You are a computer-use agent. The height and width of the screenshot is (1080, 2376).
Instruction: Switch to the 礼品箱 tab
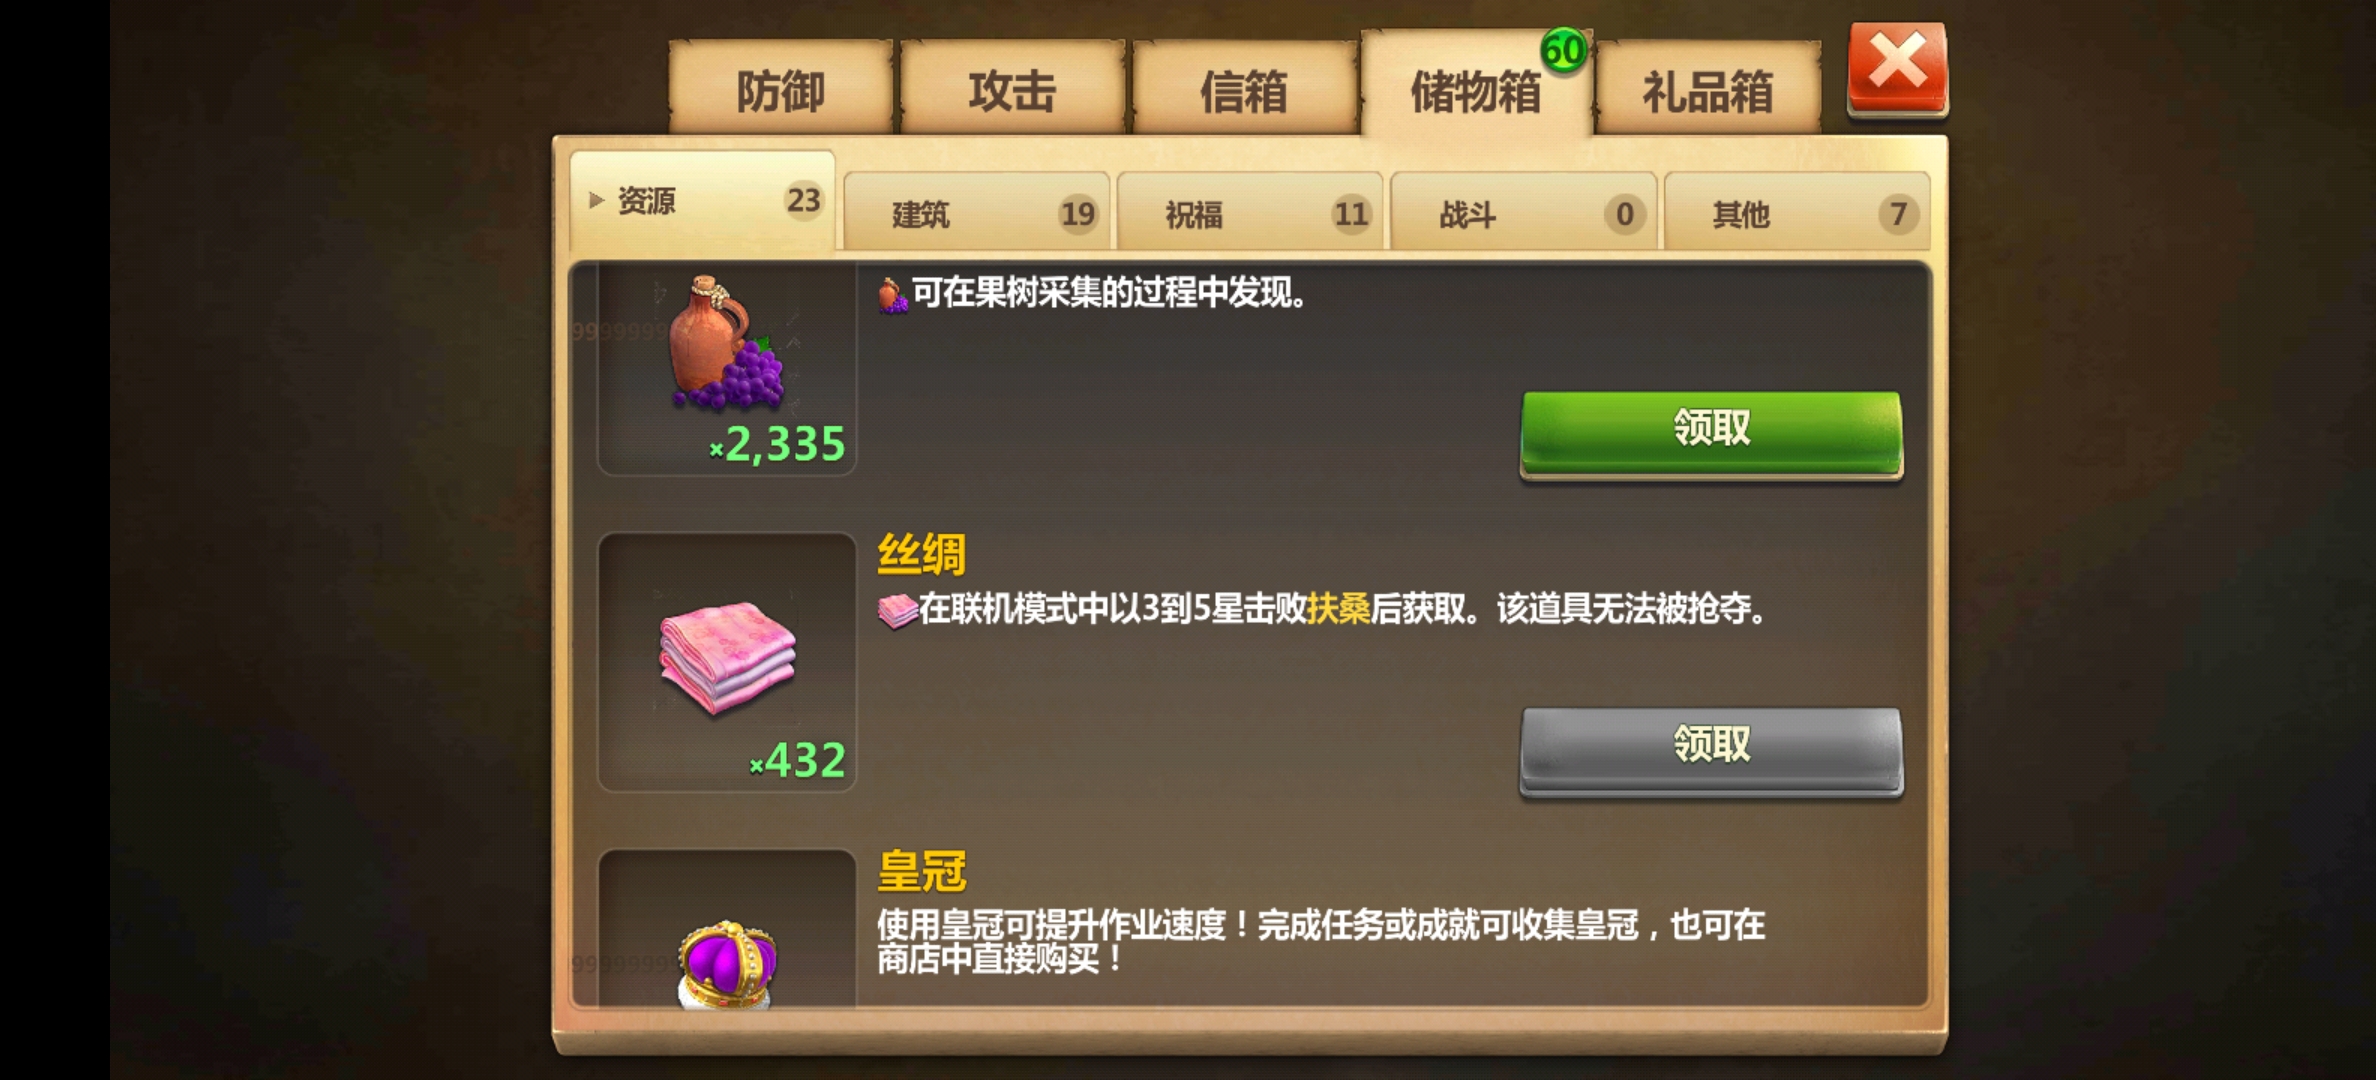coord(1708,90)
